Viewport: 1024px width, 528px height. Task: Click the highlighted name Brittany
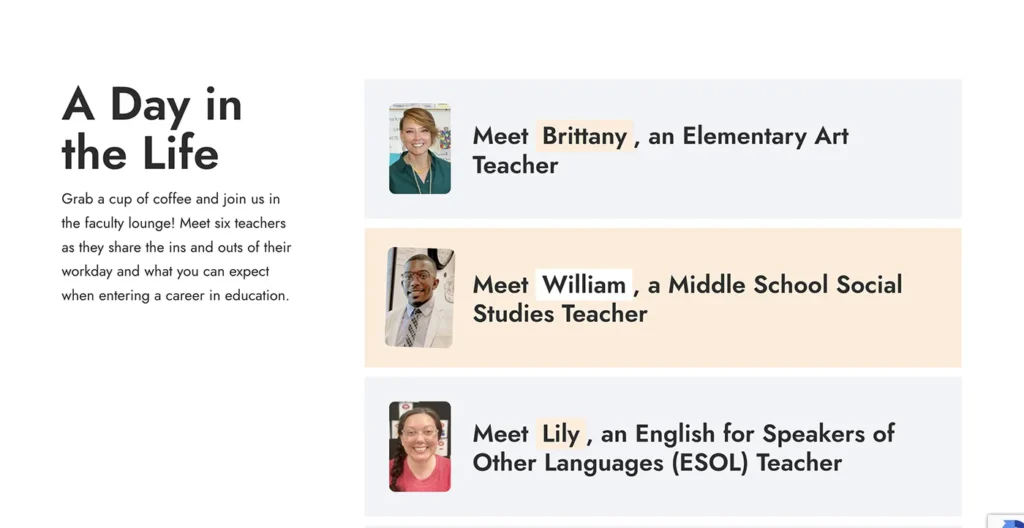click(x=584, y=136)
